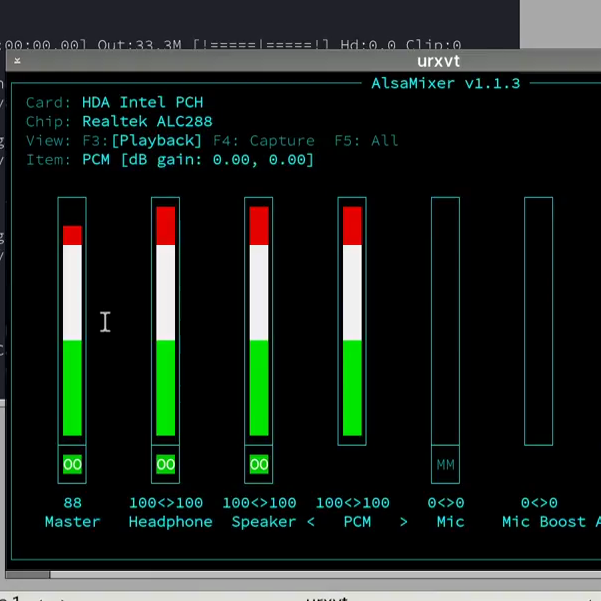This screenshot has width=601, height=601.
Task: Click the PCM volume bar
Action: pyautogui.click(x=352, y=320)
